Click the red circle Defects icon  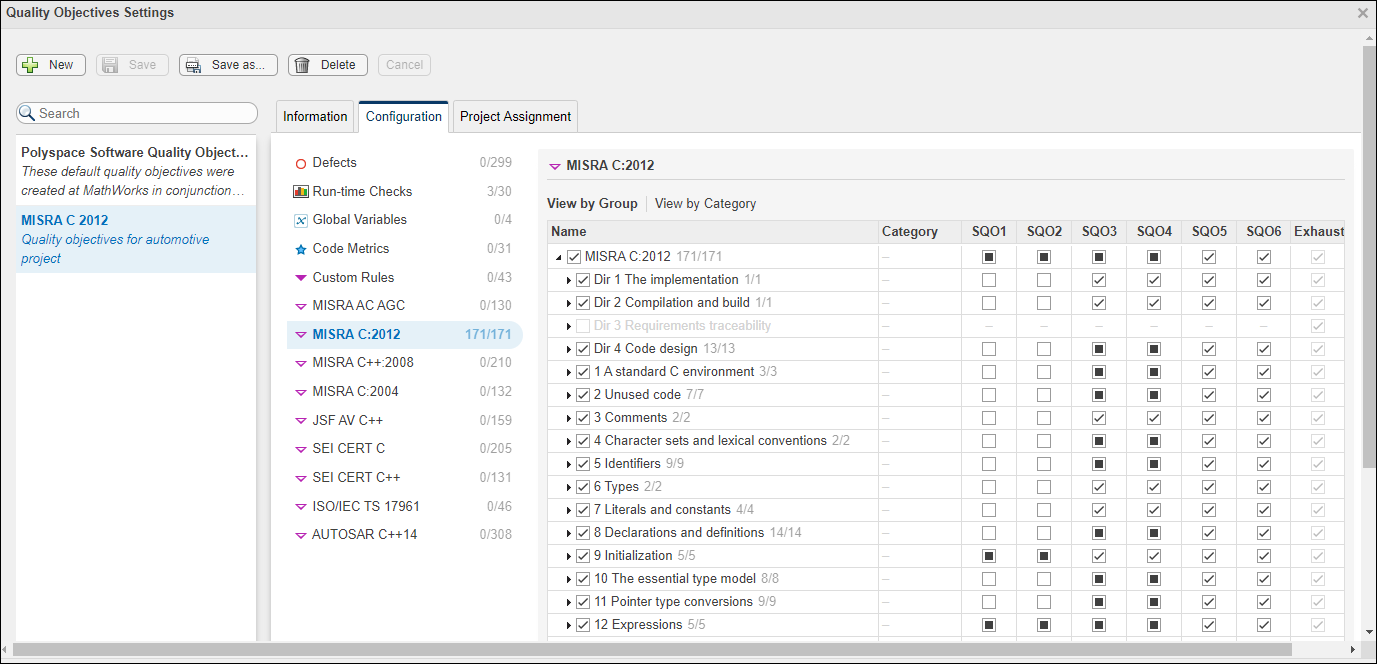click(x=300, y=163)
